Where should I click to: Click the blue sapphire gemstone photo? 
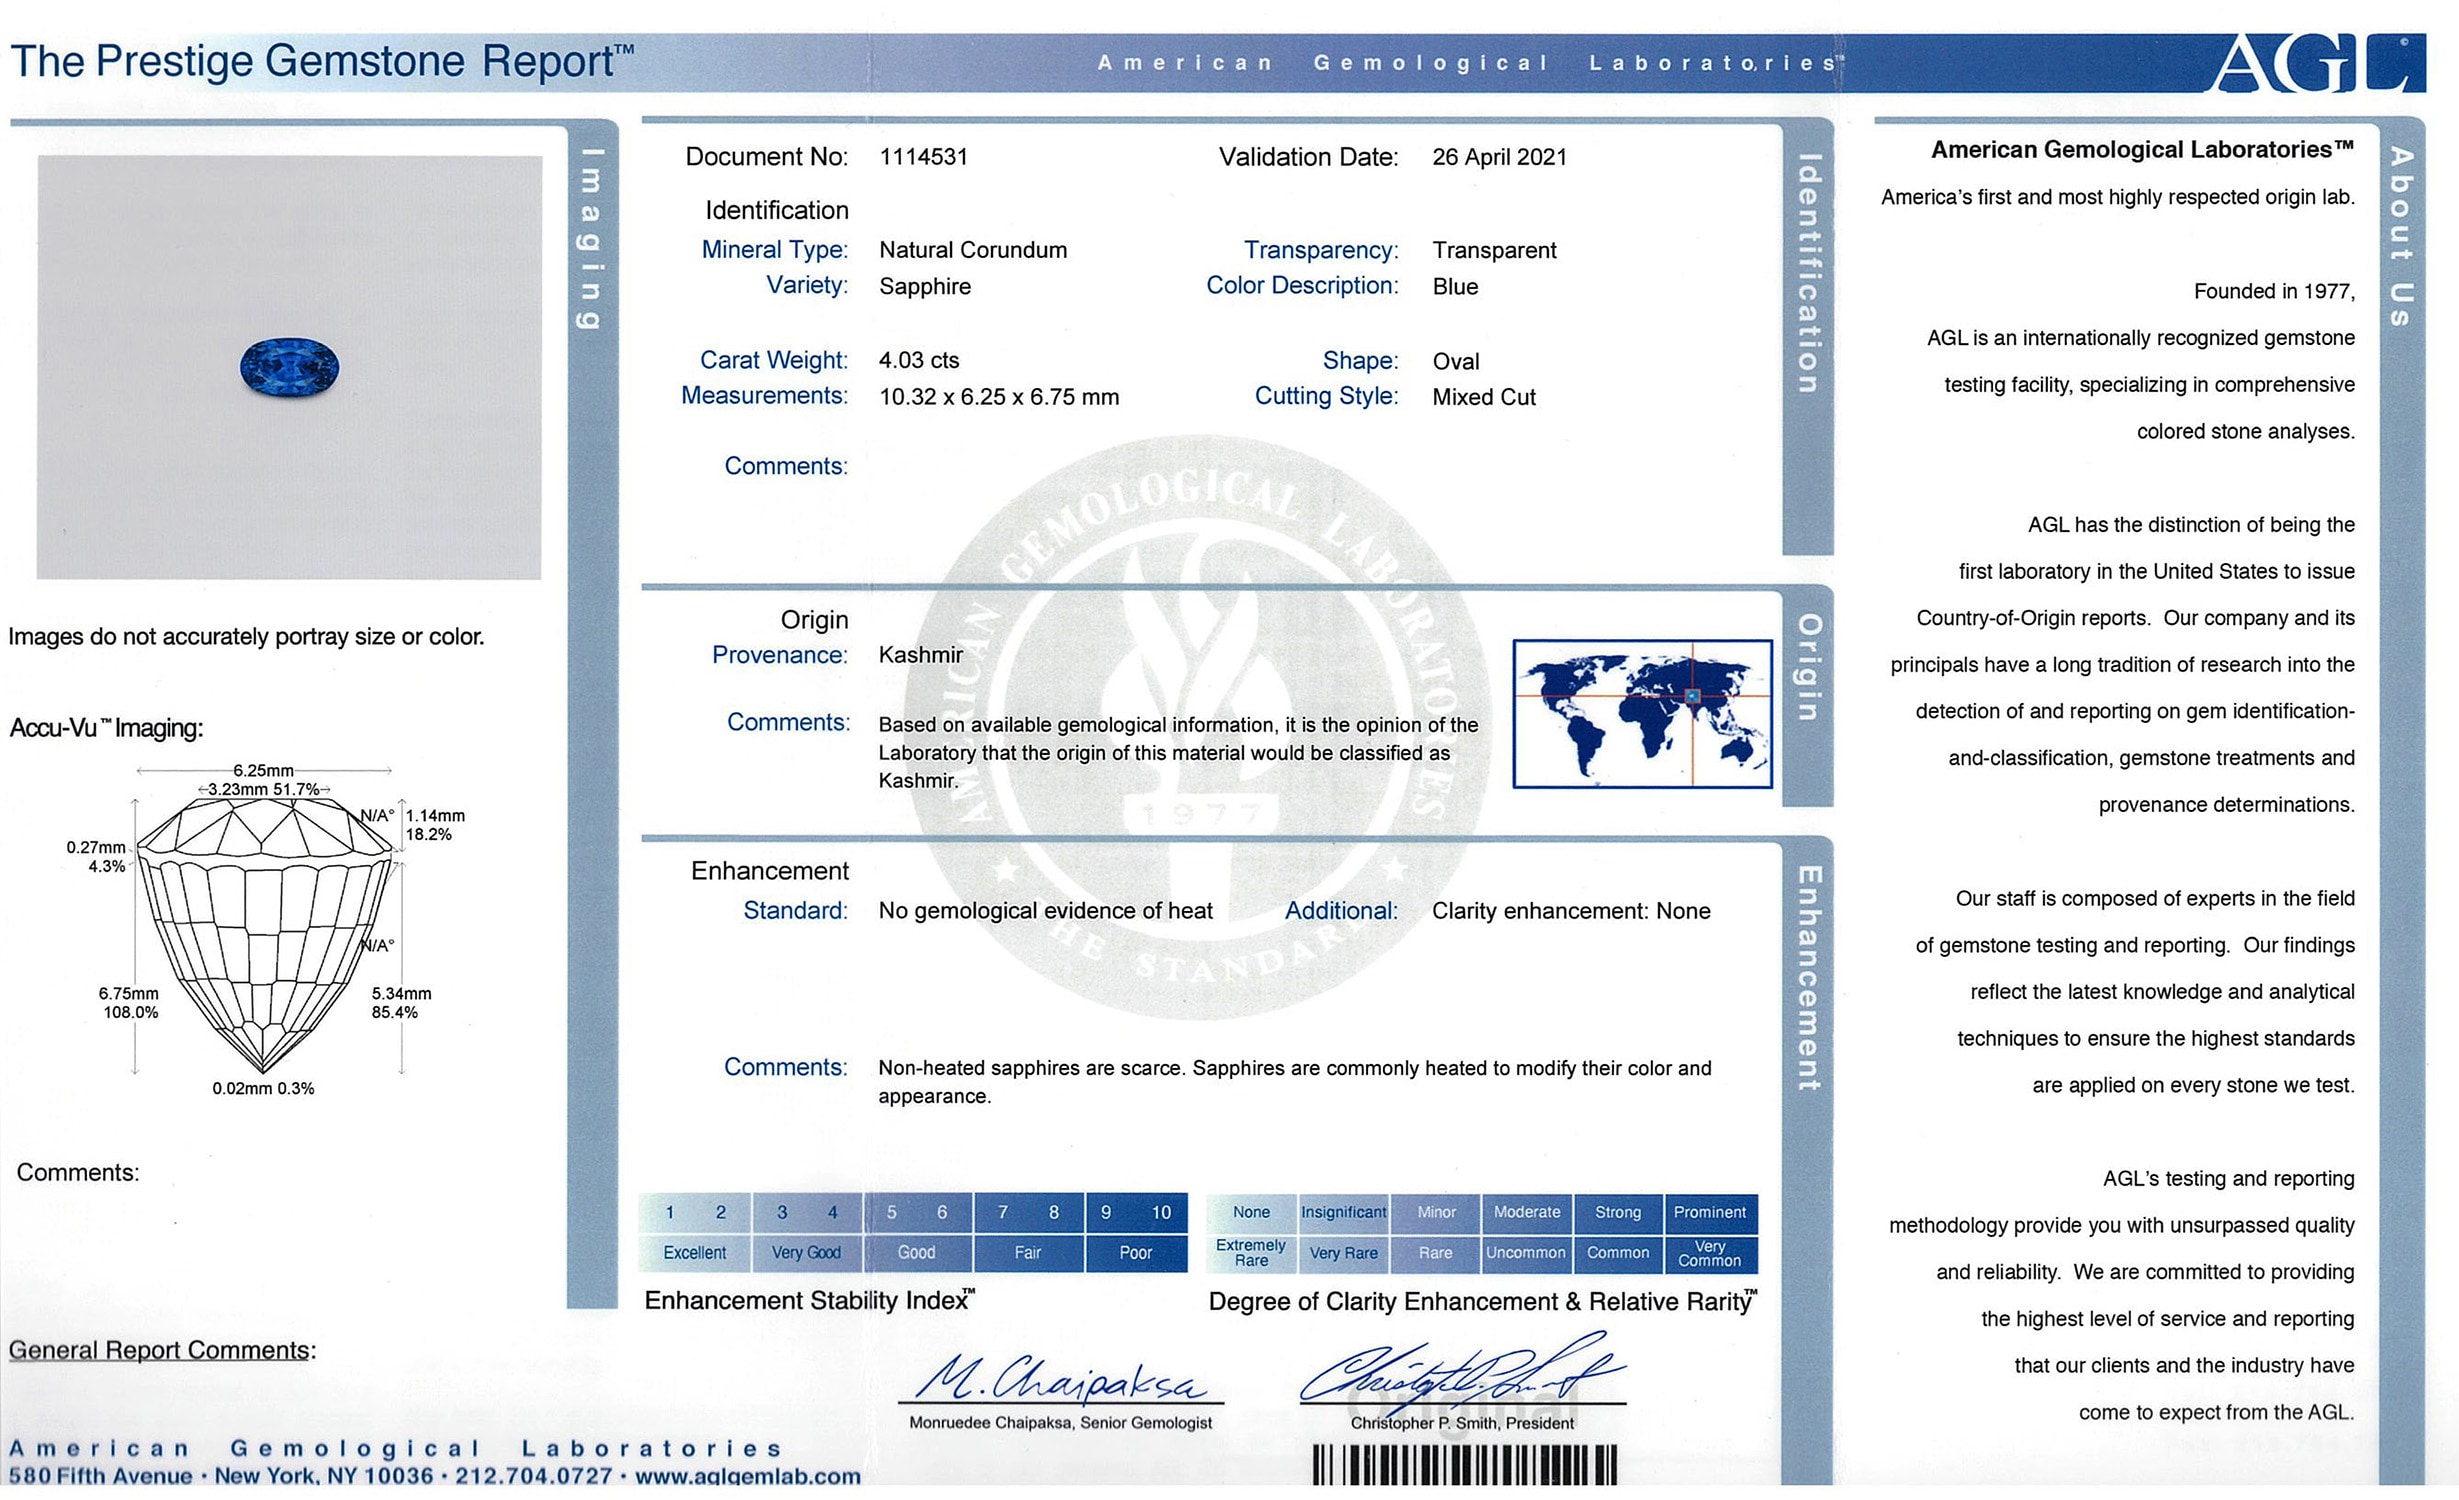289,367
